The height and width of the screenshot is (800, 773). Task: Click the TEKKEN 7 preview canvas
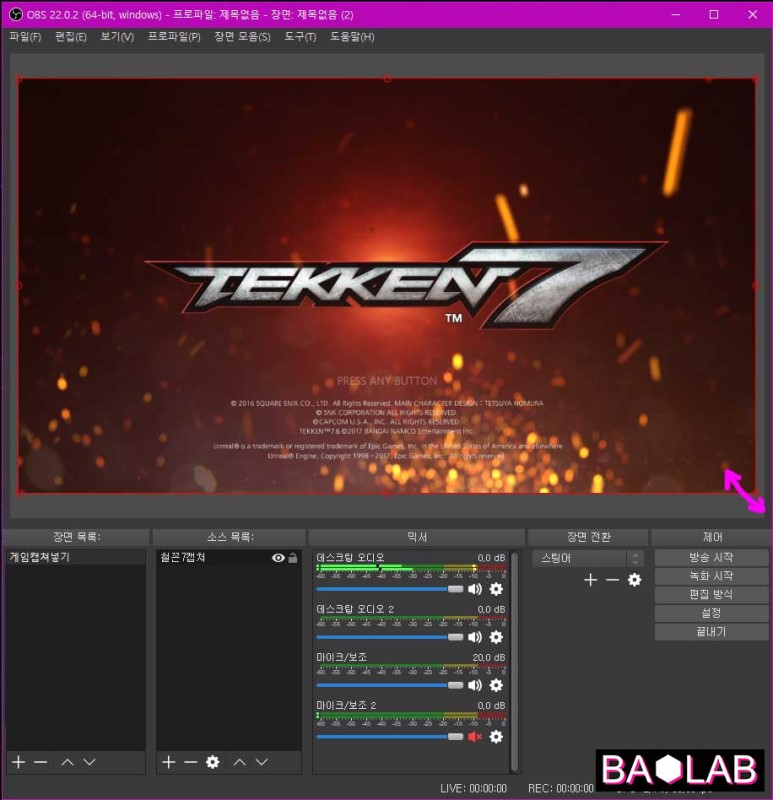coord(387,286)
